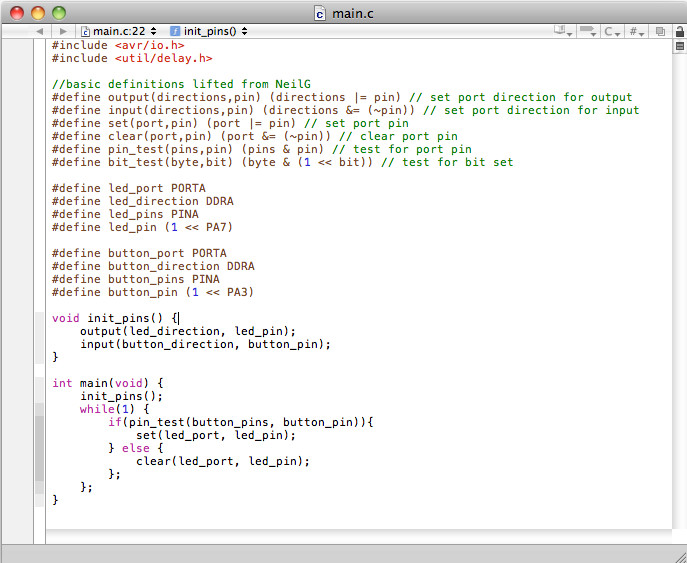Click the counterpart file icon

point(660,31)
